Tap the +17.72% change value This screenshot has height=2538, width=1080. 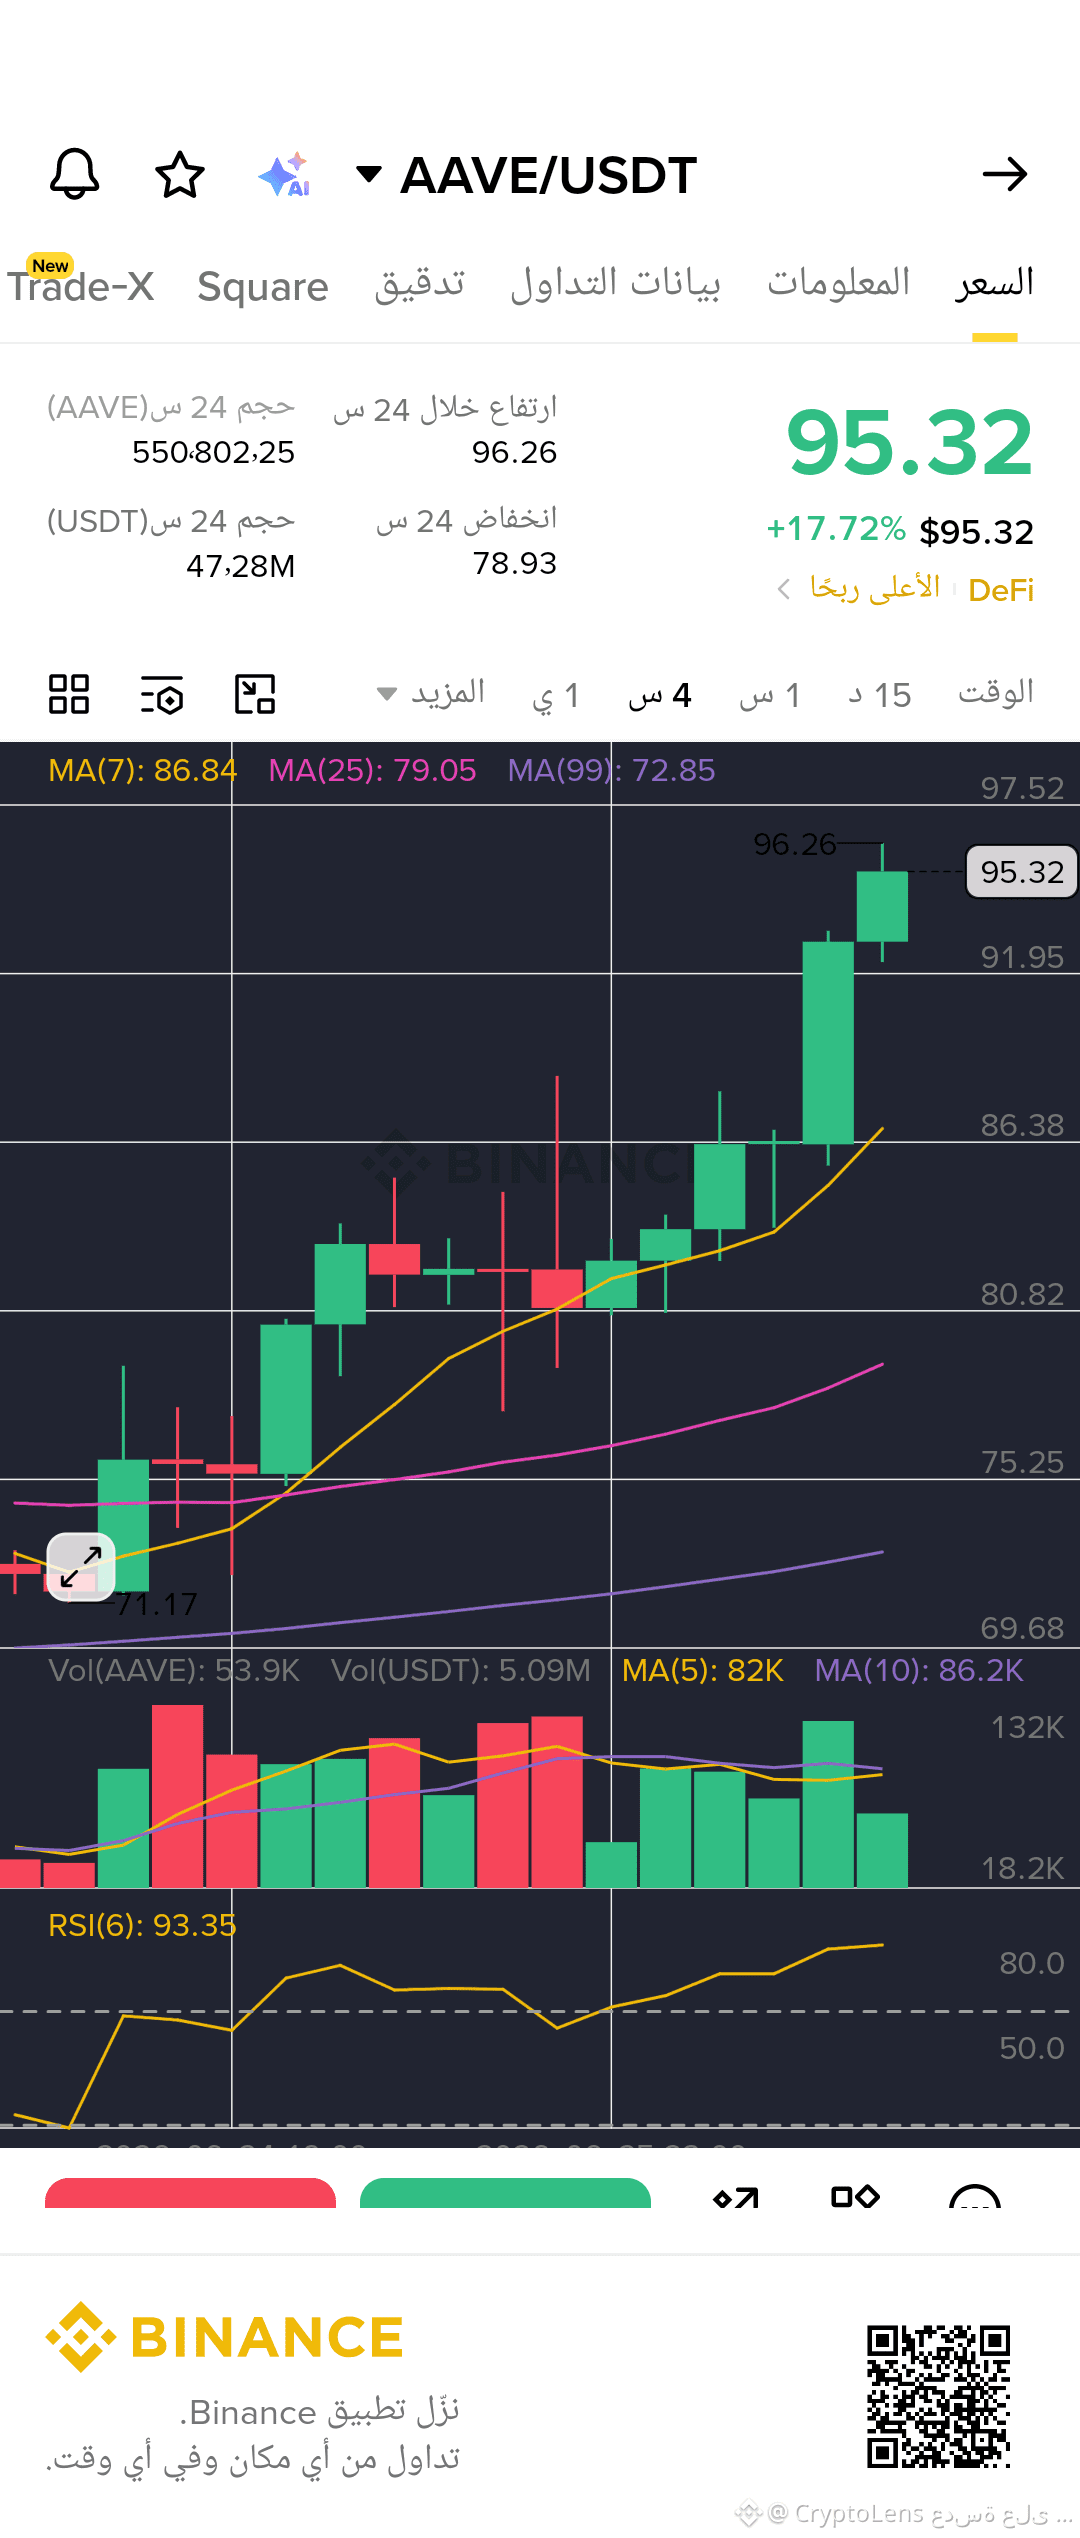point(836,529)
